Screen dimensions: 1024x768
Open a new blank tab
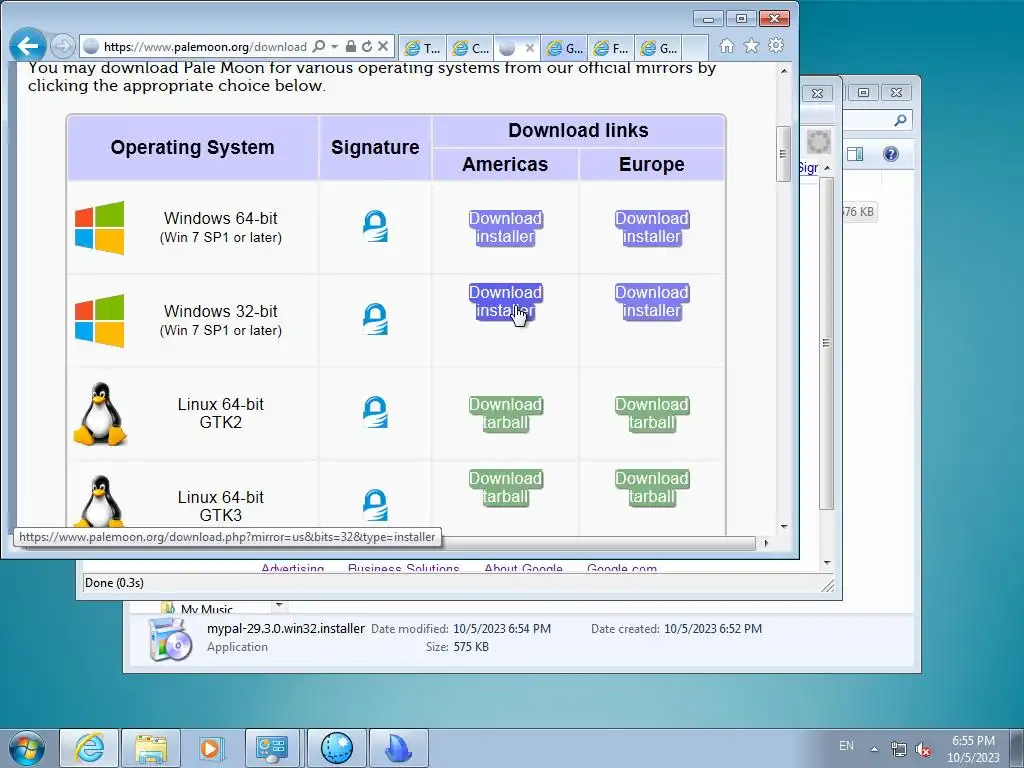(x=695, y=48)
